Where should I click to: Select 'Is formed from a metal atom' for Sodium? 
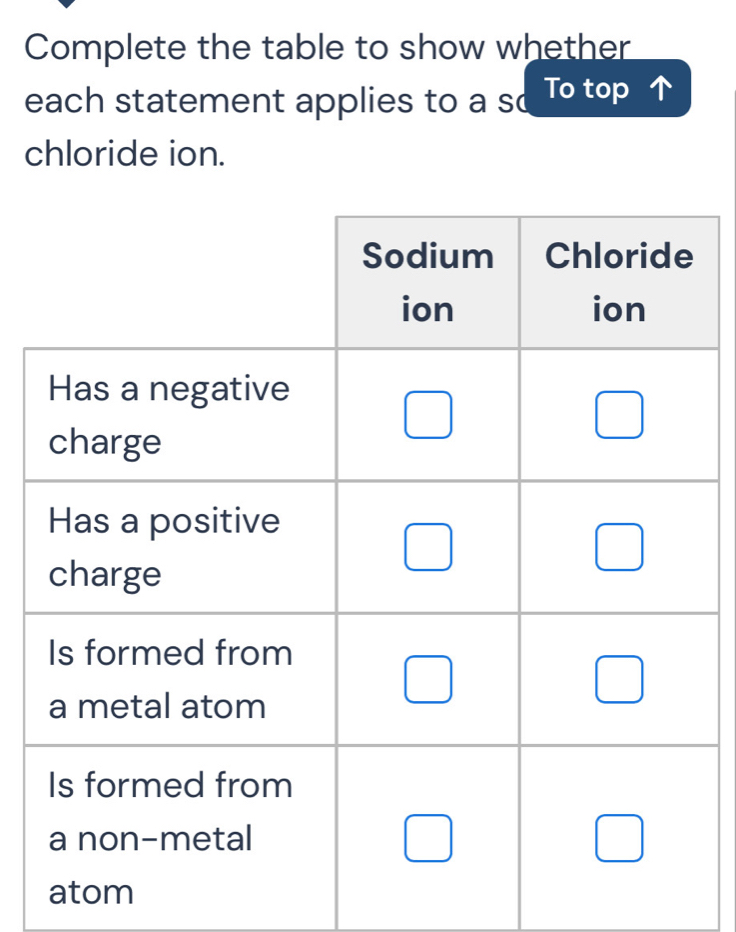tap(427, 679)
